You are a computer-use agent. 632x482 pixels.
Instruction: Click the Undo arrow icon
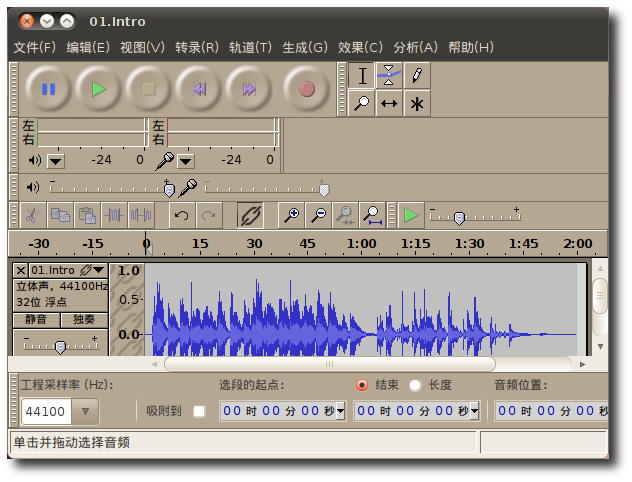181,215
